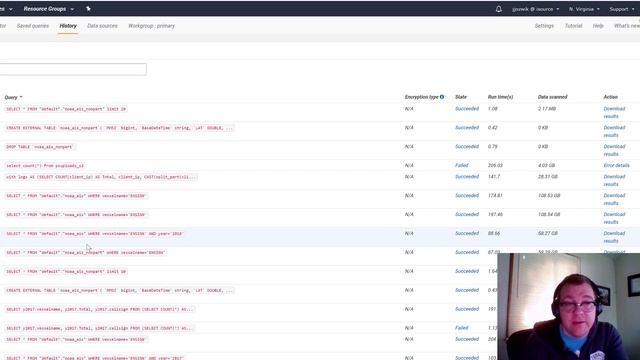Viewport: 640px width, 360px height.
Task: Click Succeeded state of the 88.66s query
Action: coord(467,233)
